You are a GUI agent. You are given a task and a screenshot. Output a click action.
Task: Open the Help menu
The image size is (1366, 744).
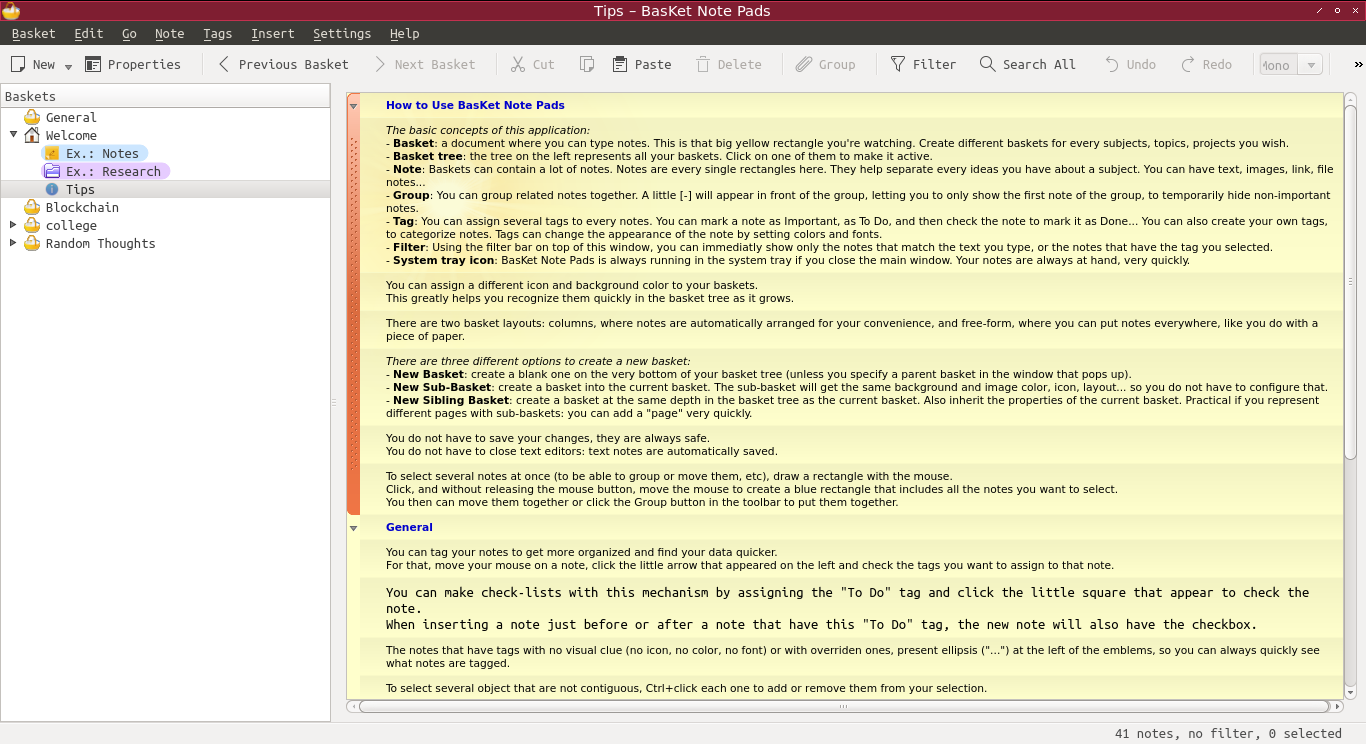point(404,33)
